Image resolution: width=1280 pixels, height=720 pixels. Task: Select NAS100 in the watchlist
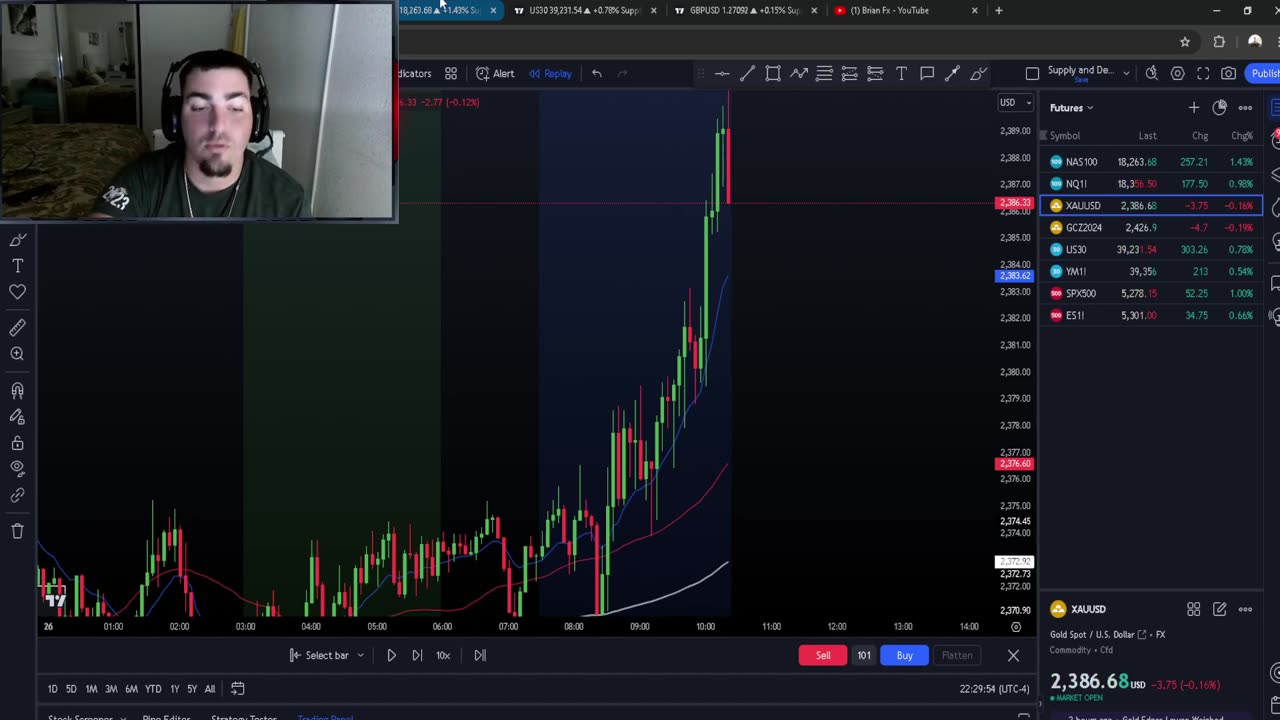[1151, 162]
